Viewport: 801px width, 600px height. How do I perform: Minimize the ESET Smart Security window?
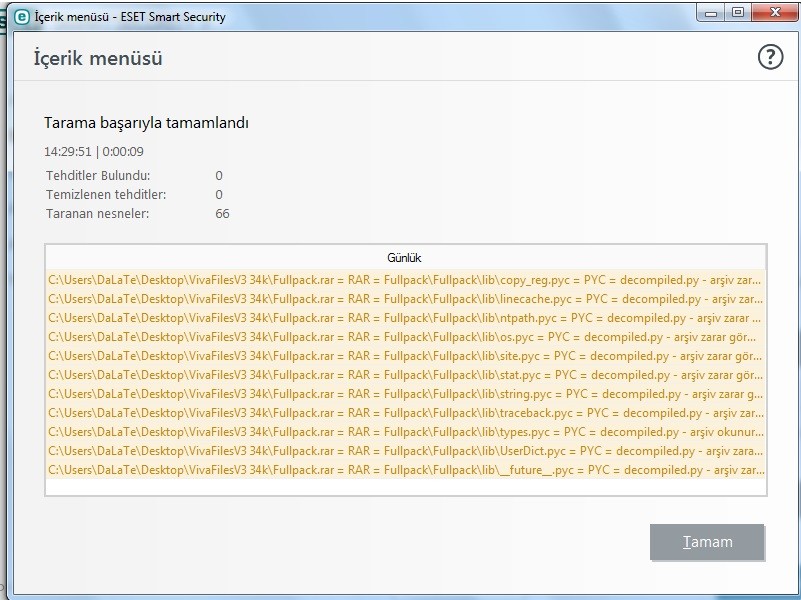pyautogui.click(x=711, y=13)
